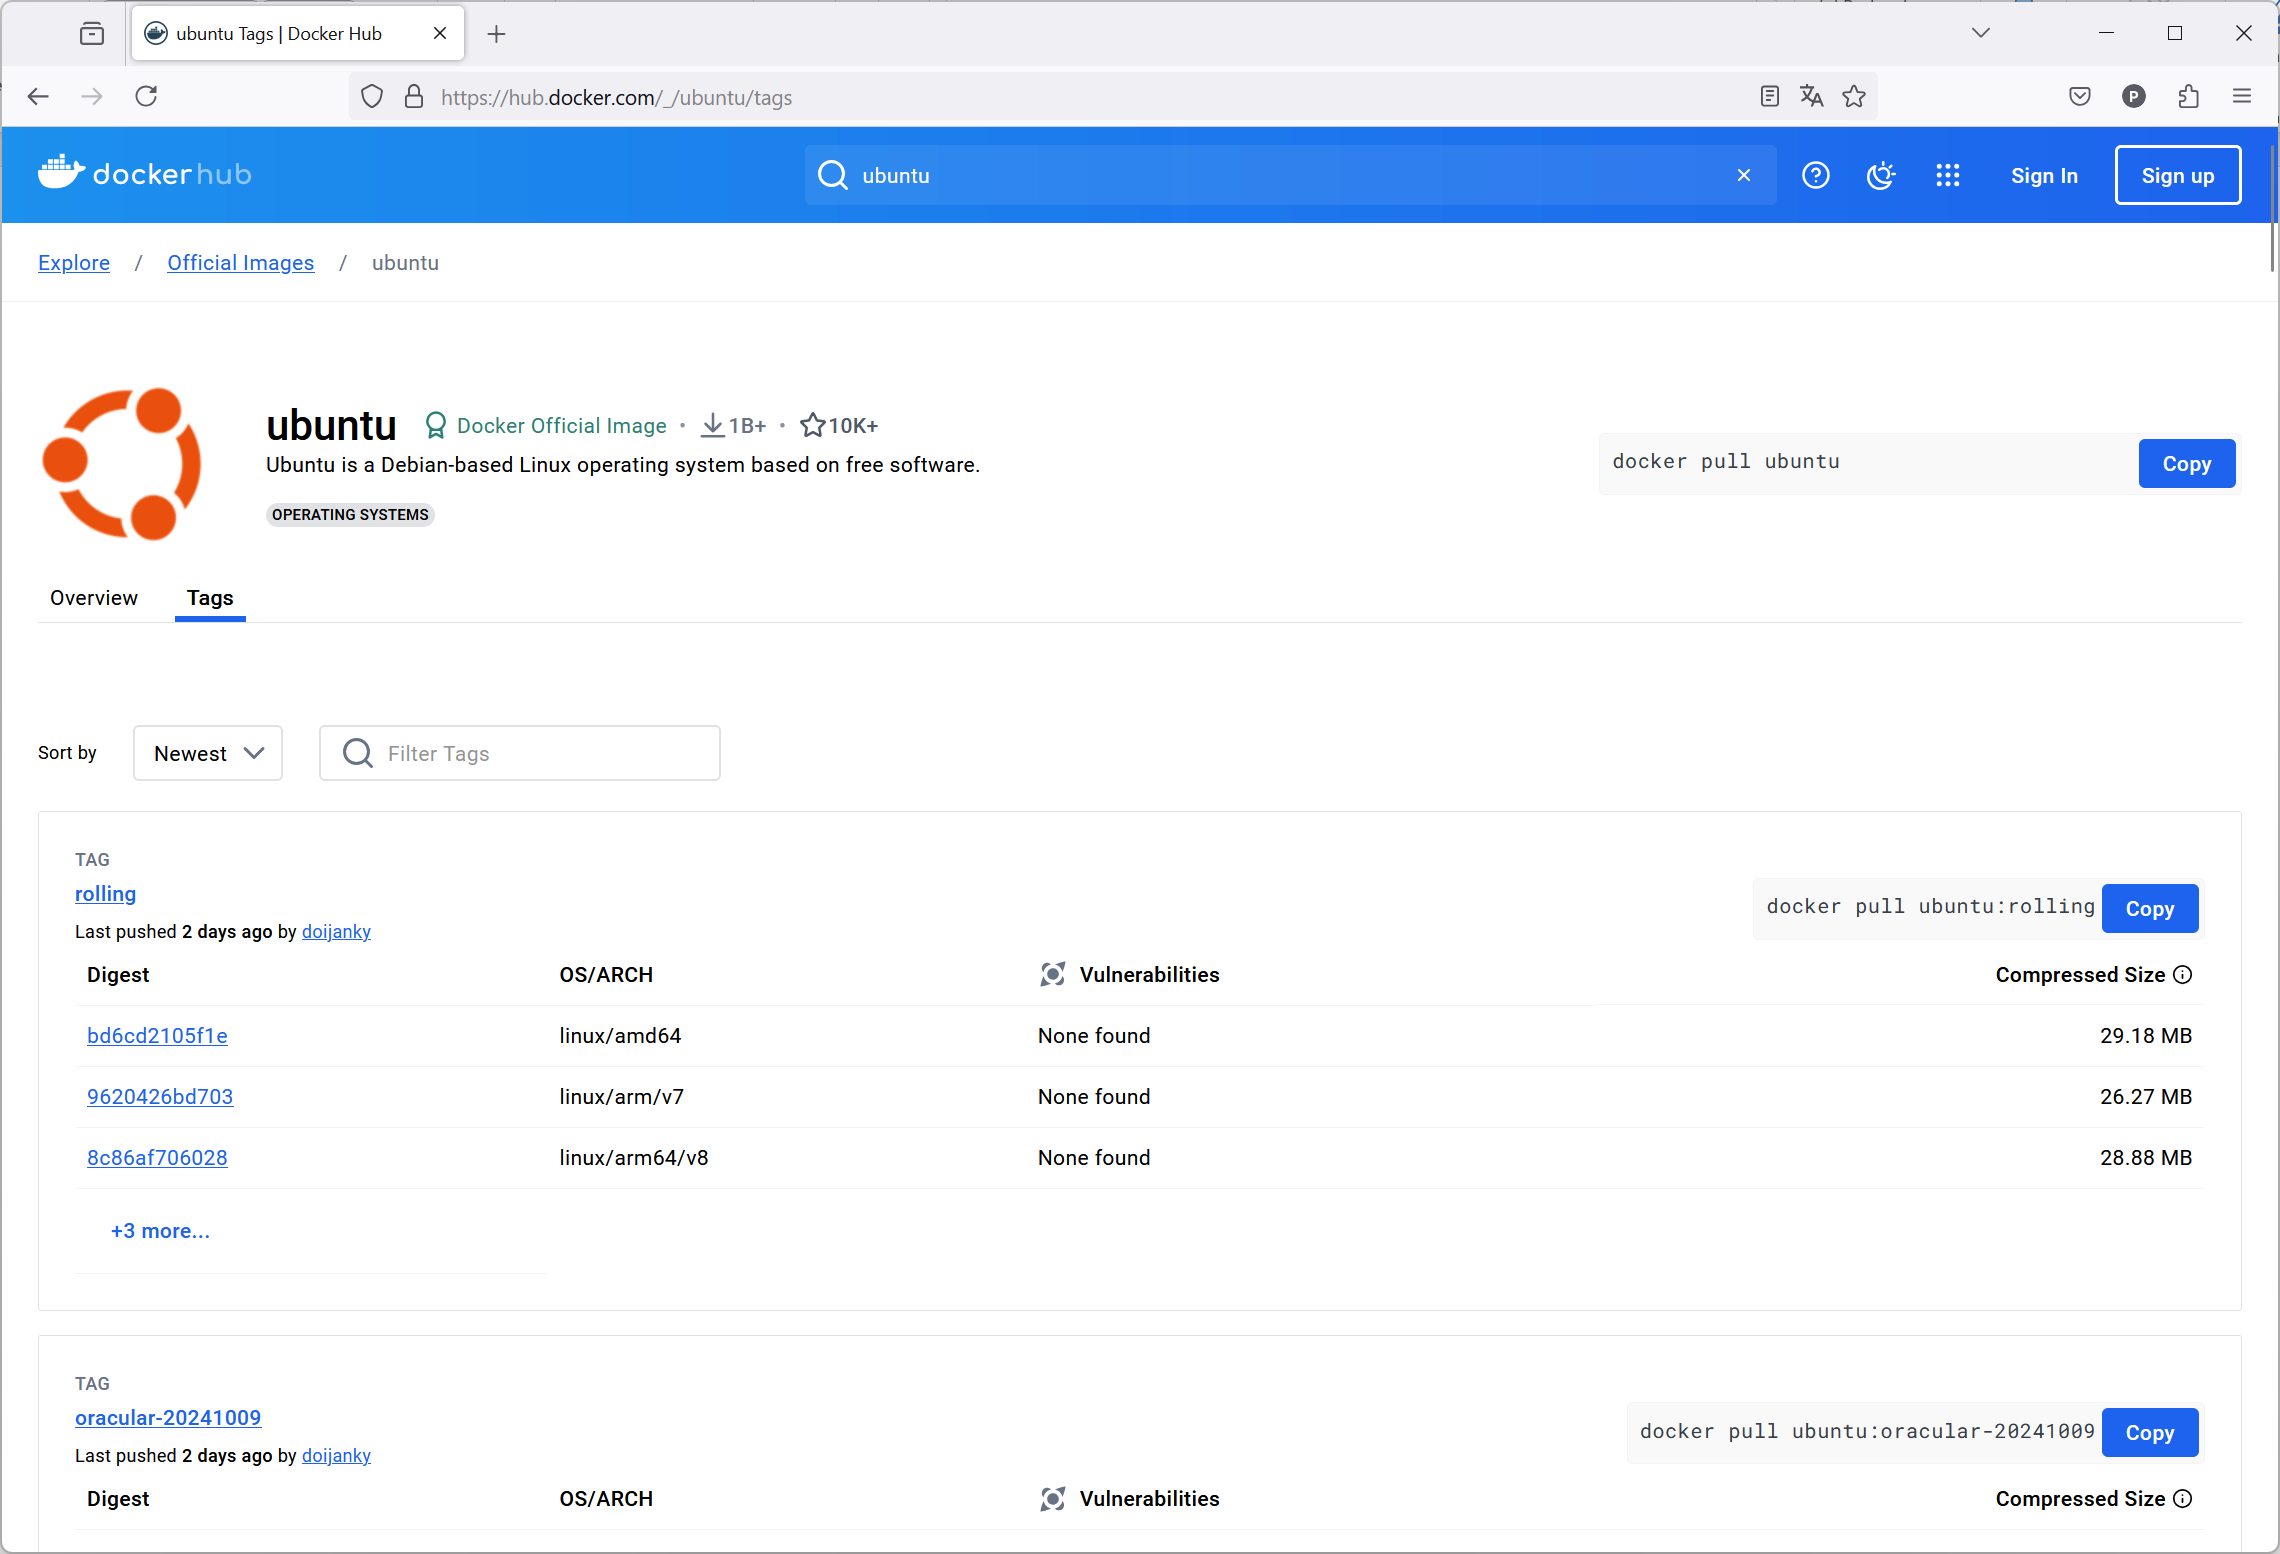The width and height of the screenshot is (2280, 1554).
Task: Reload the page with refresh icon
Action: tap(146, 96)
